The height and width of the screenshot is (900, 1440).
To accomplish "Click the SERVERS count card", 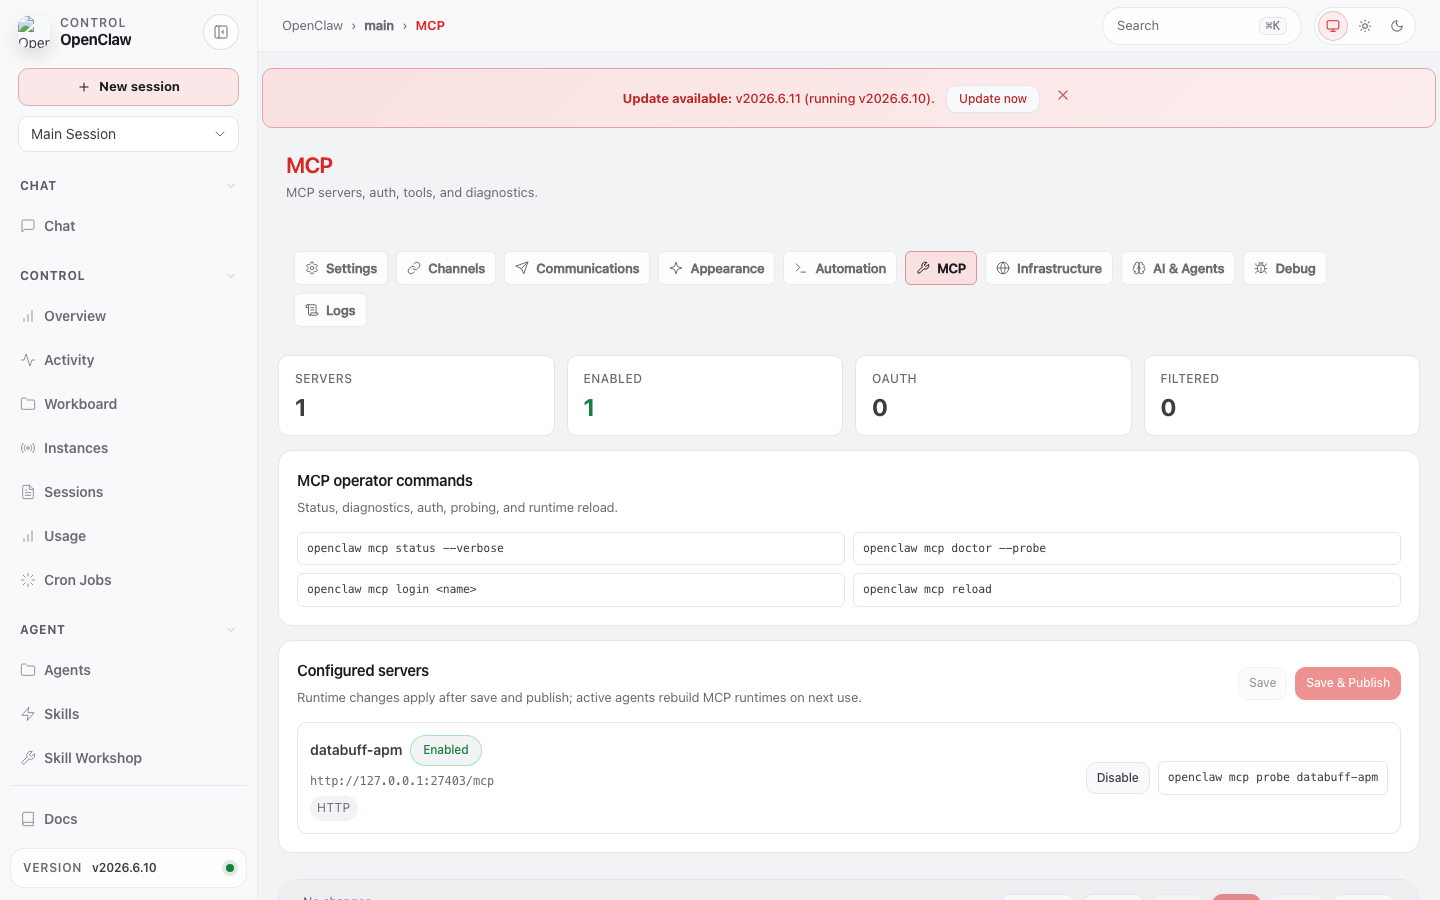I will pyautogui.click(x=416, y=395).
